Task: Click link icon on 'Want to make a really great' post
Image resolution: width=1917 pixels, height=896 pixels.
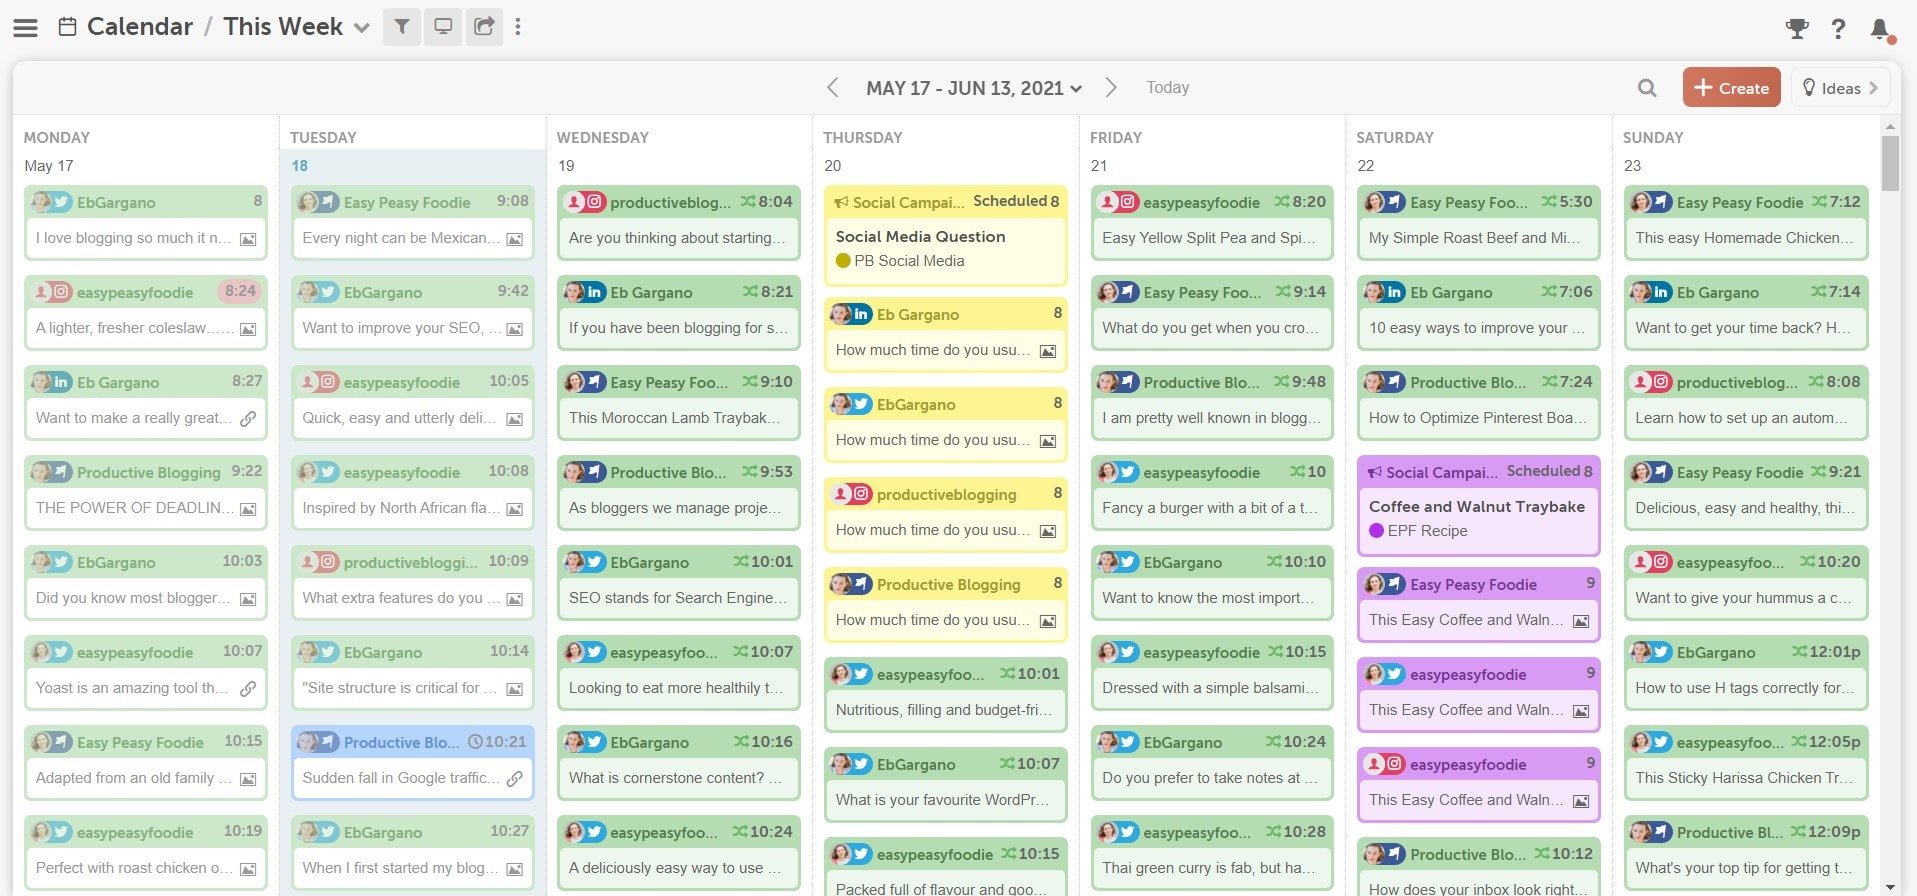Action: pos(248,419)
